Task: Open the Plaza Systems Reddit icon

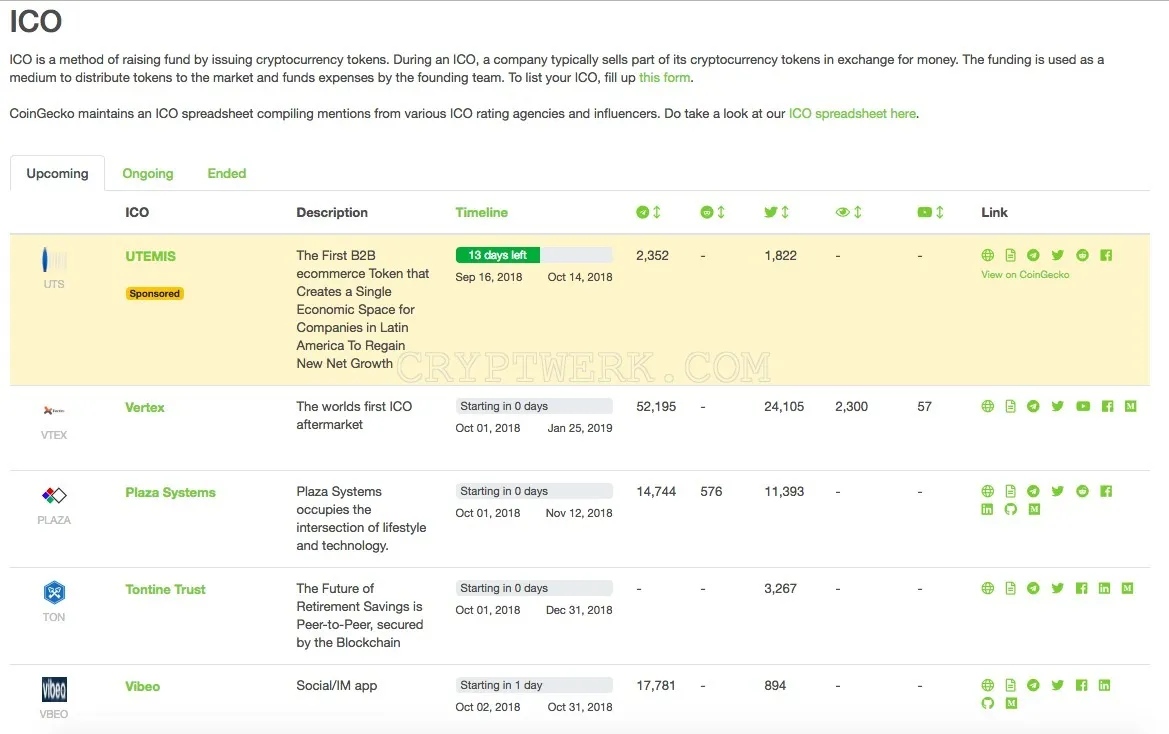Action: 1082,491
